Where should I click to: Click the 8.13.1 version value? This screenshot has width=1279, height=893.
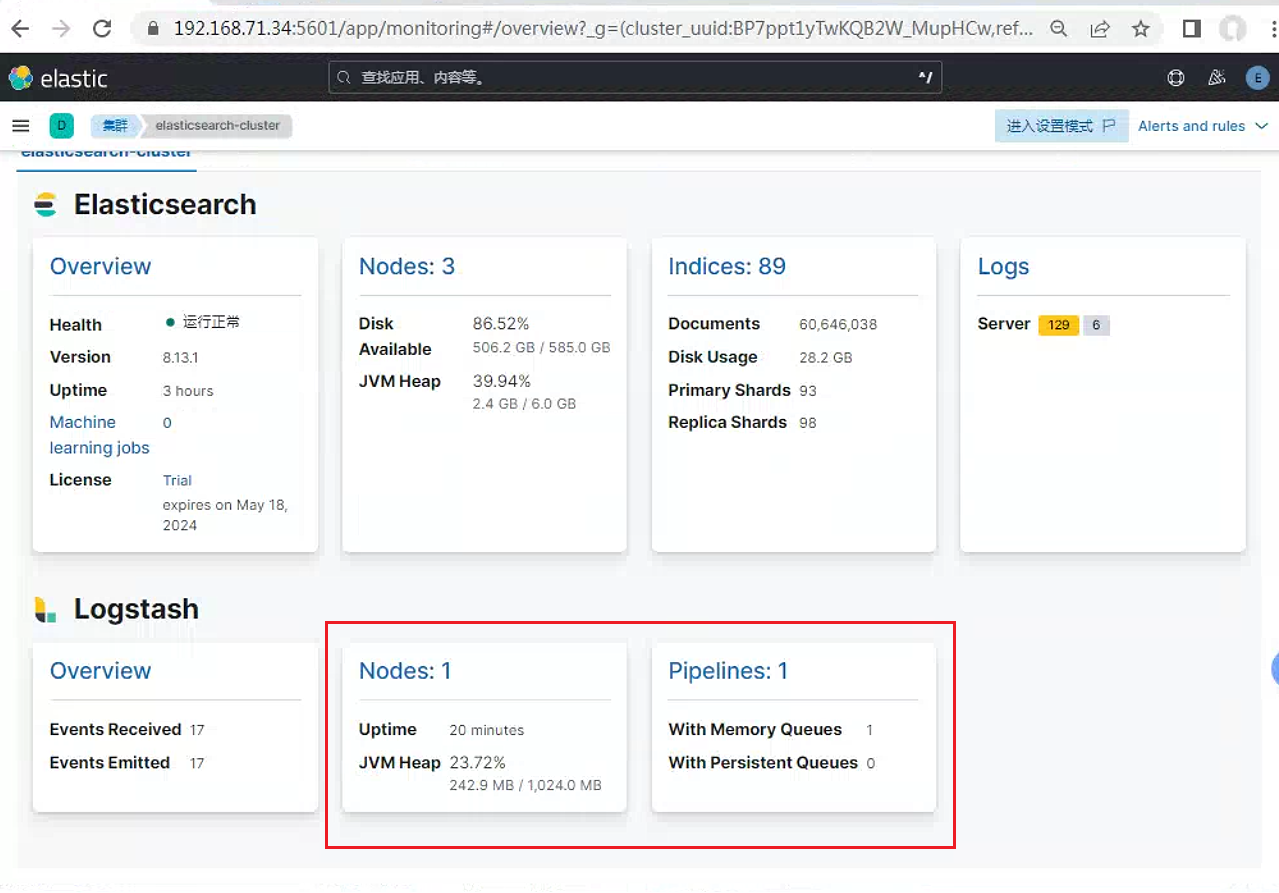tap(179, 357)
